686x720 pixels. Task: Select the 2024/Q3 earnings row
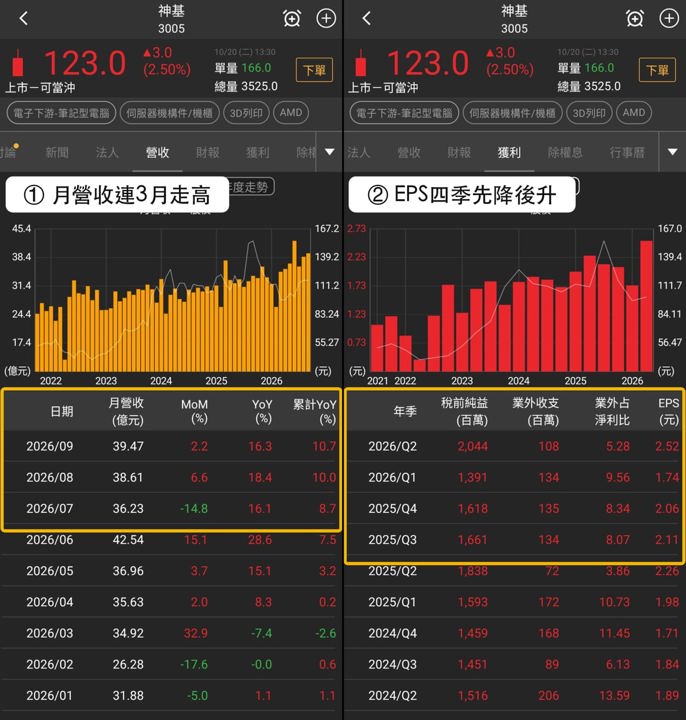[514, 664]
